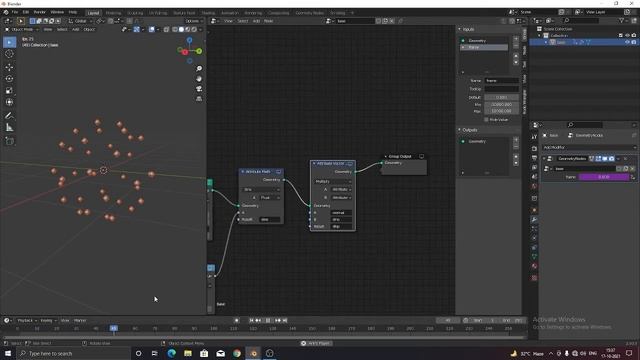The height and width of the screenshot is (360, 640).
Task: Open the Tool properties tab icon
Action: pyautogui.click(x=534, y=137)
